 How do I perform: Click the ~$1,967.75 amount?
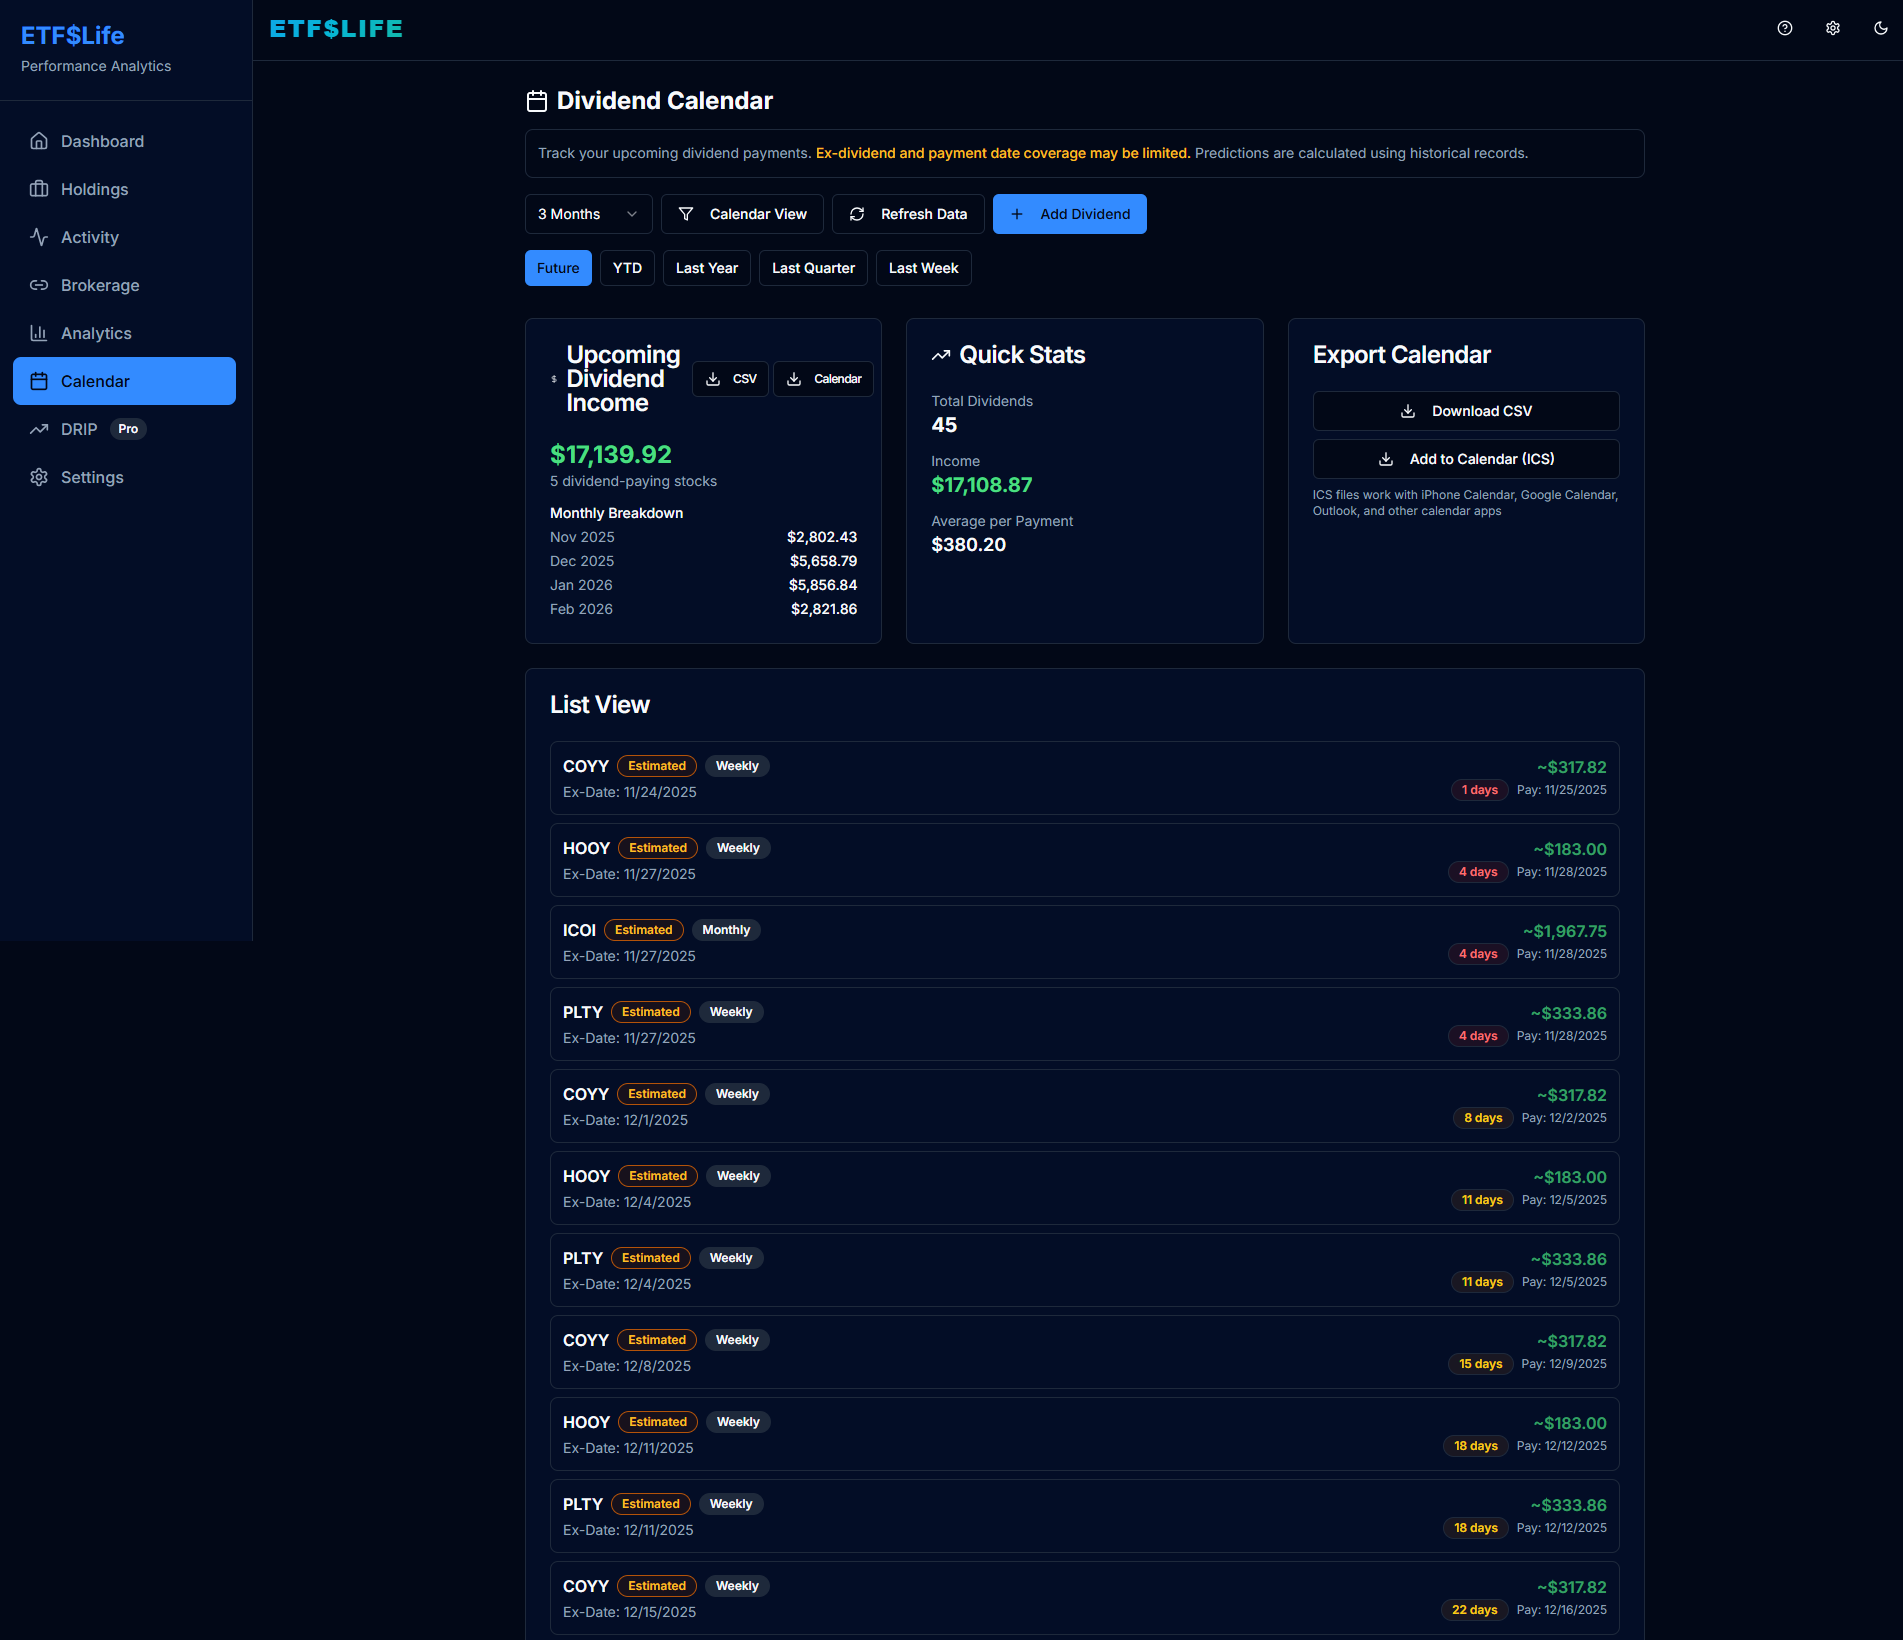tap(1565, 931)
